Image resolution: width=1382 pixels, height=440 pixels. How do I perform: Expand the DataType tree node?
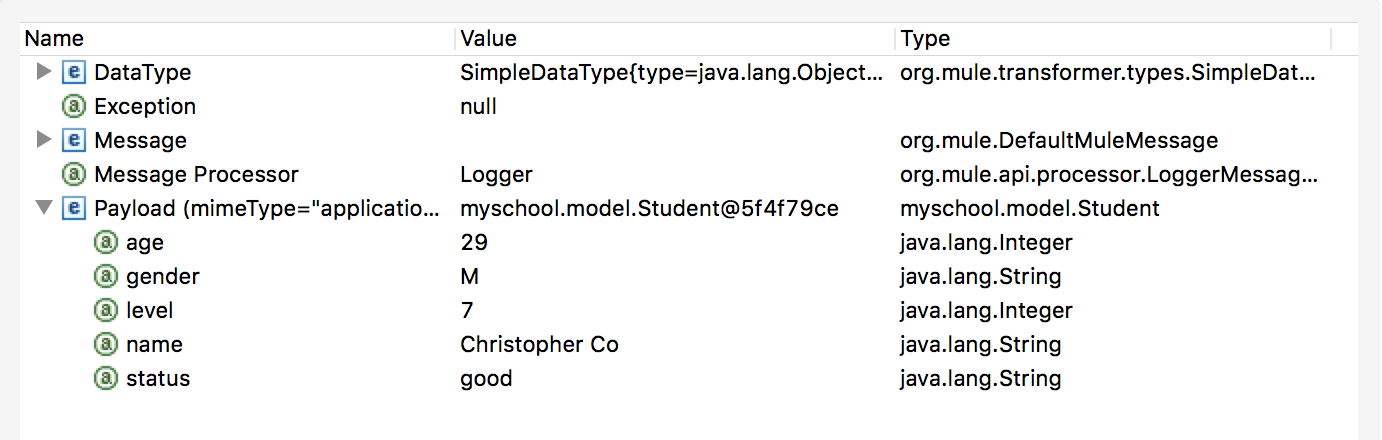(x=43, y=72)
